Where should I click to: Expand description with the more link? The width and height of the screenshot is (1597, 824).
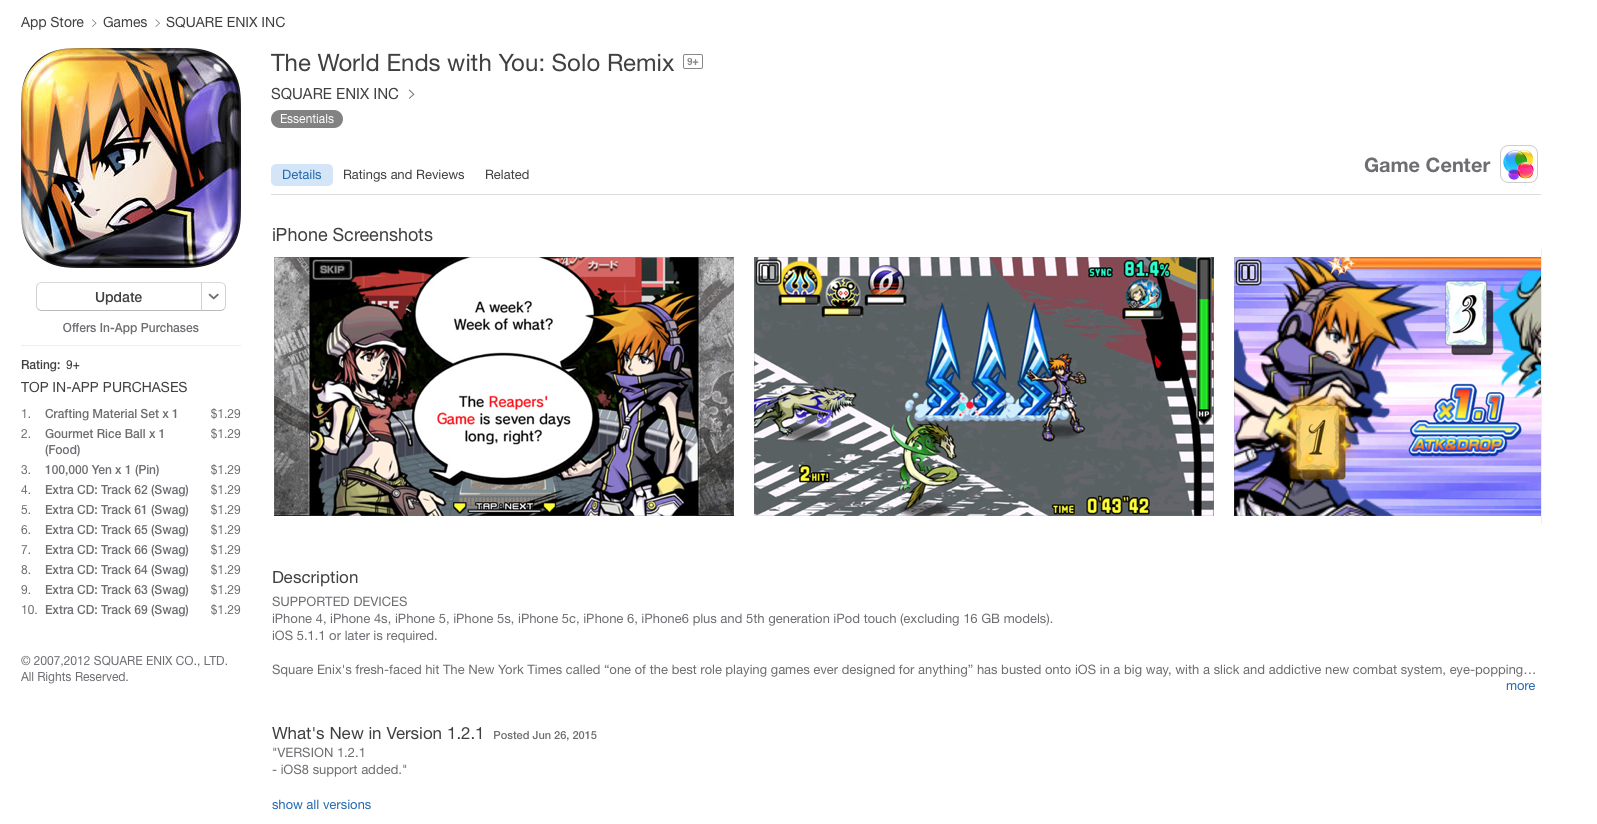tap(1520, 686)
